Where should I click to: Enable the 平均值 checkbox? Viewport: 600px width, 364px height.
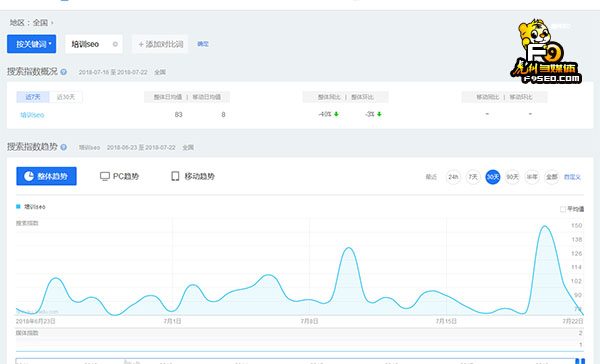tap(563, 209)
